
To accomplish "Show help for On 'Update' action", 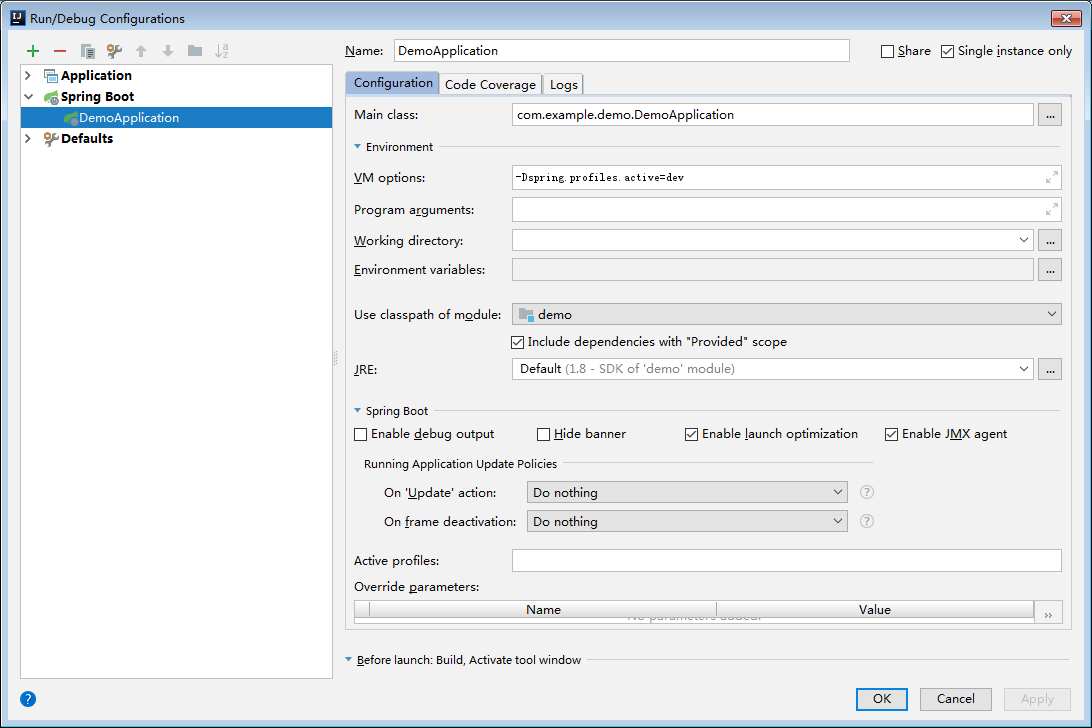I will coord(866,493).
